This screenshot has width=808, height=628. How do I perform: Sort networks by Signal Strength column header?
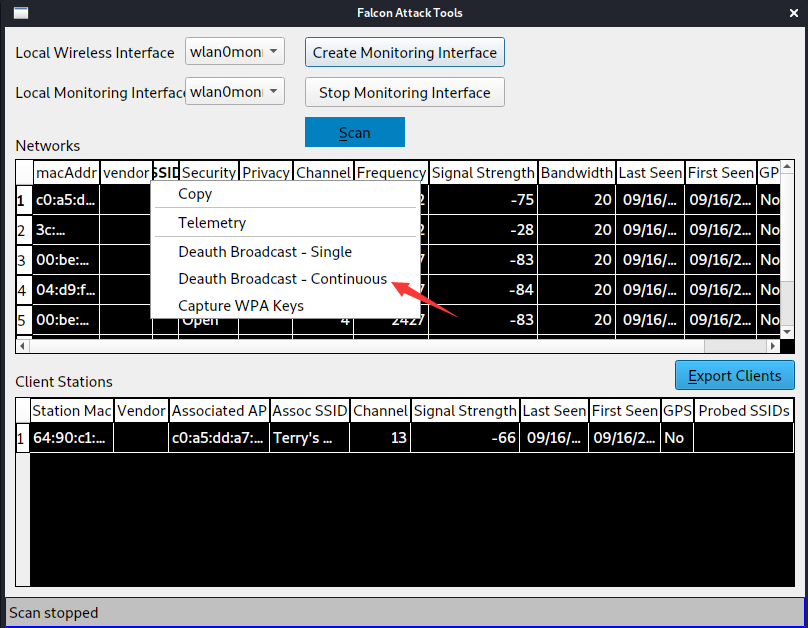point(483,173)
